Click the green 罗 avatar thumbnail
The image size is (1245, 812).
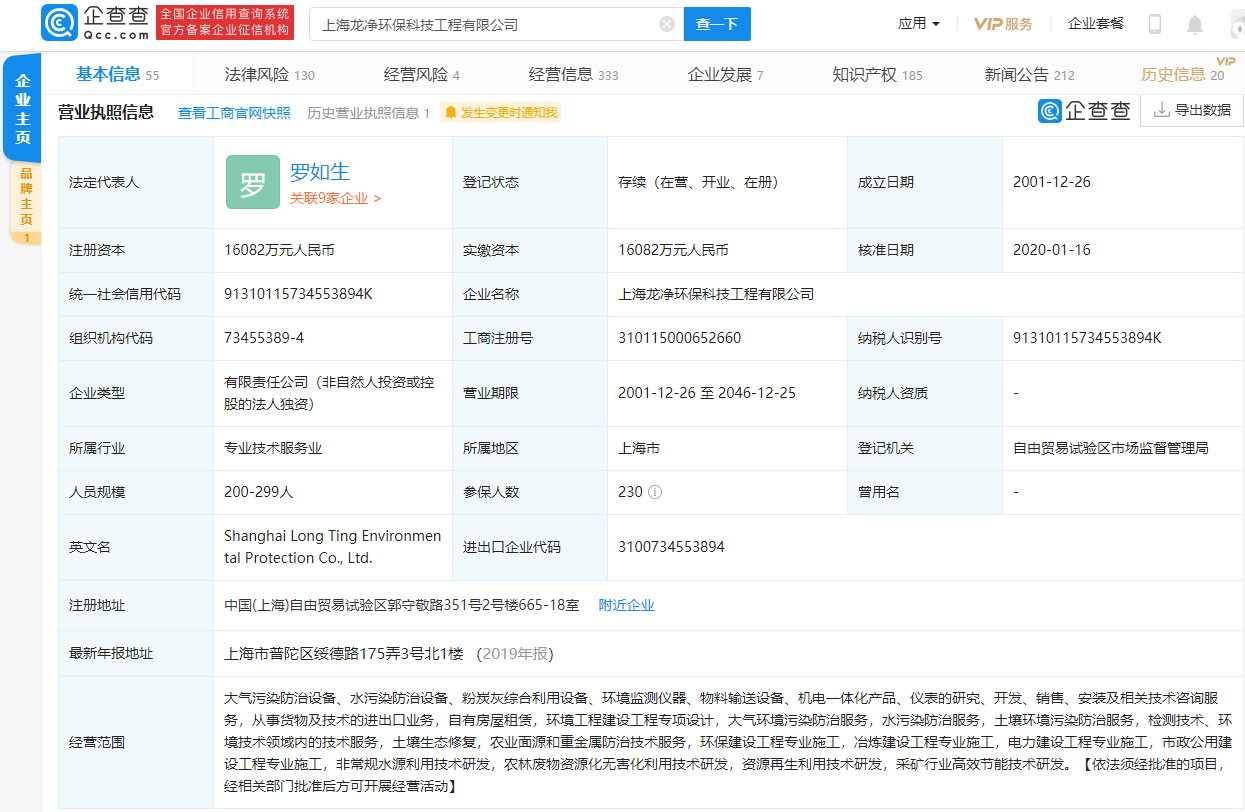point(252,182)
